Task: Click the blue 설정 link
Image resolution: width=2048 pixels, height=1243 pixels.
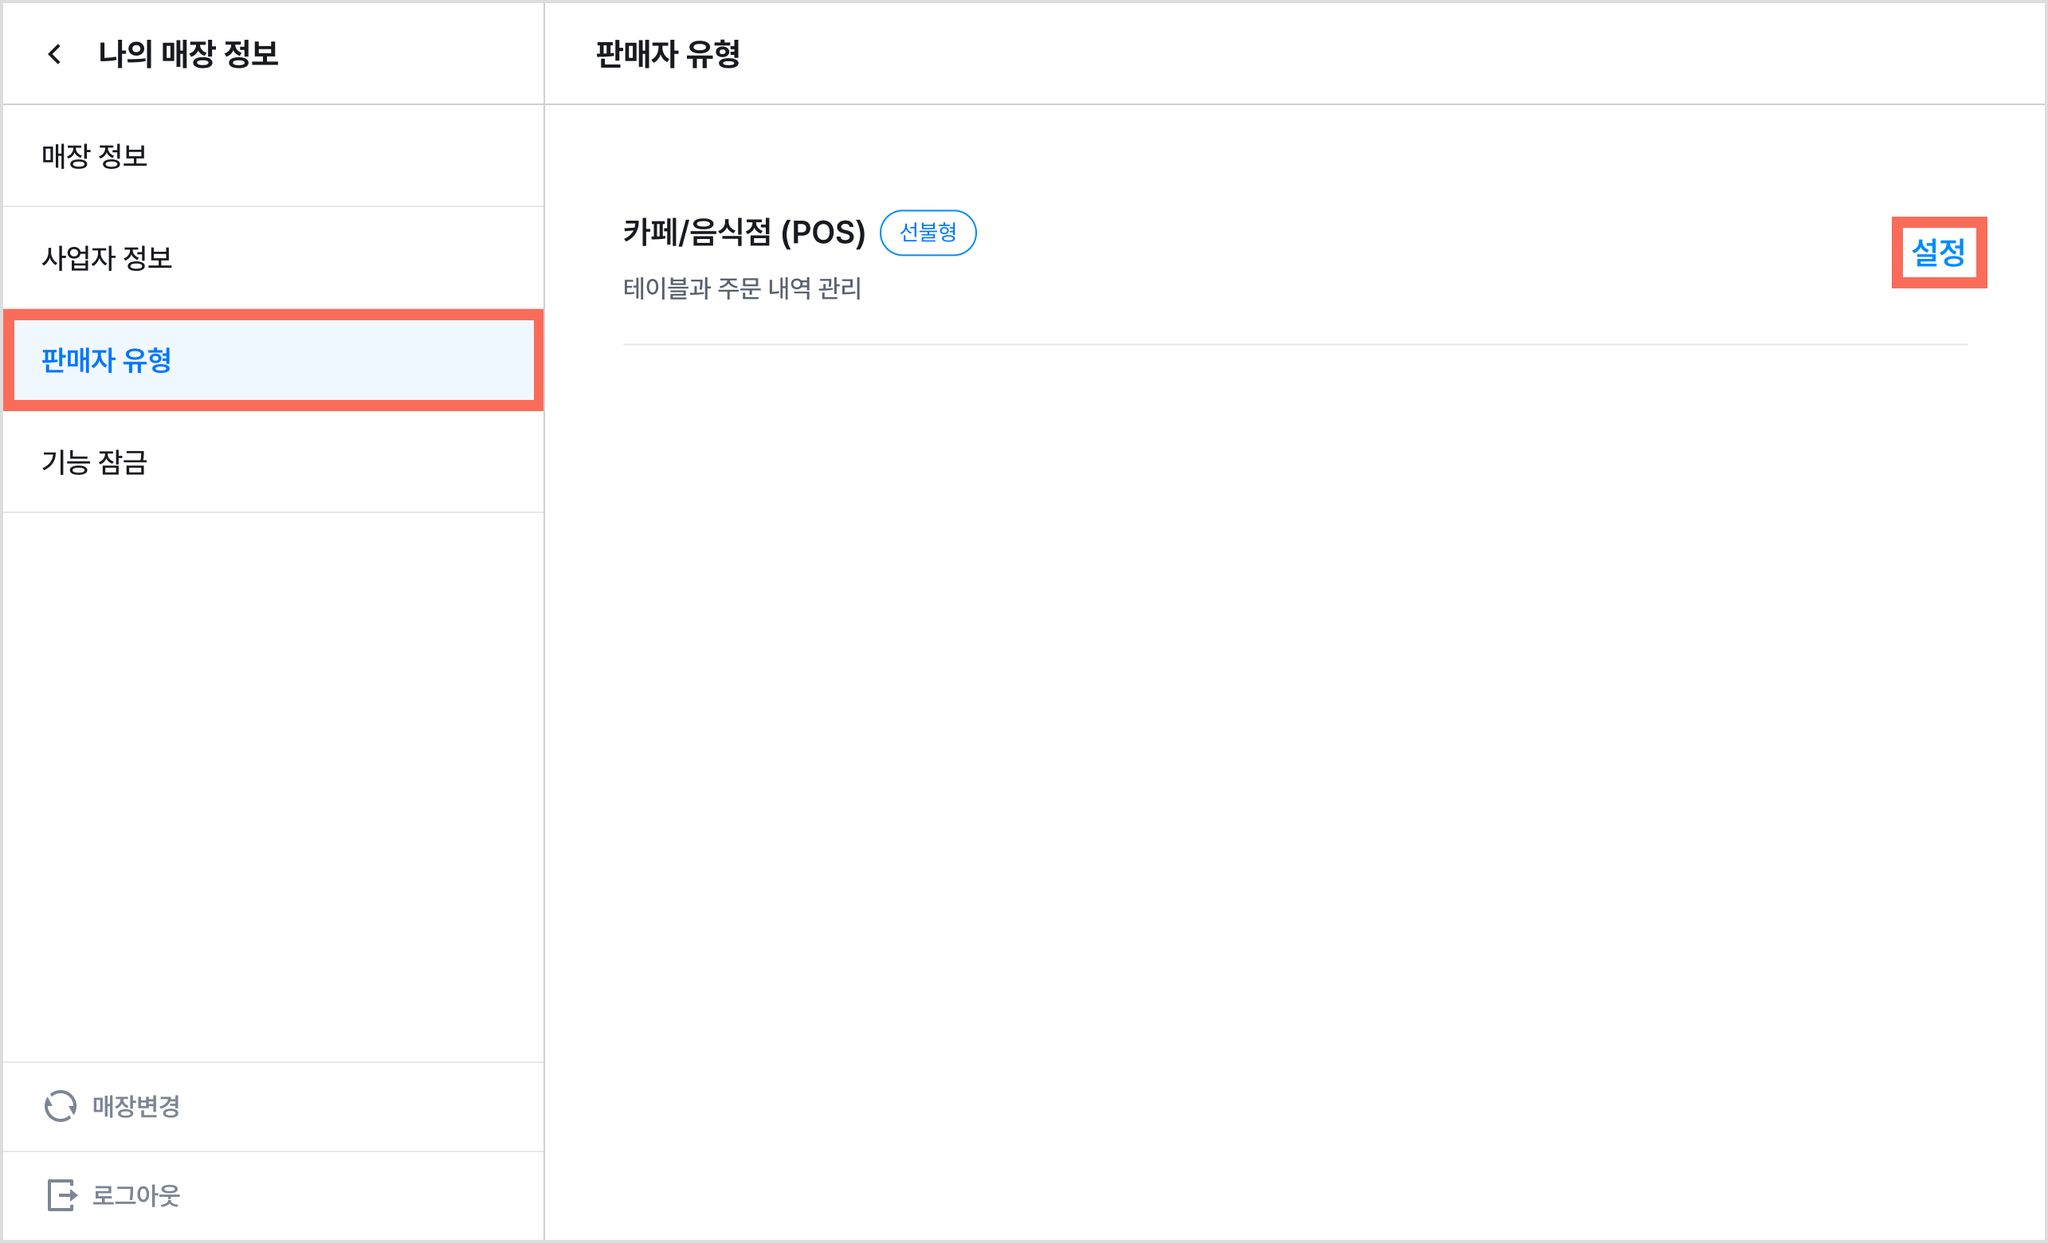Action: [x=1938, y=252]
